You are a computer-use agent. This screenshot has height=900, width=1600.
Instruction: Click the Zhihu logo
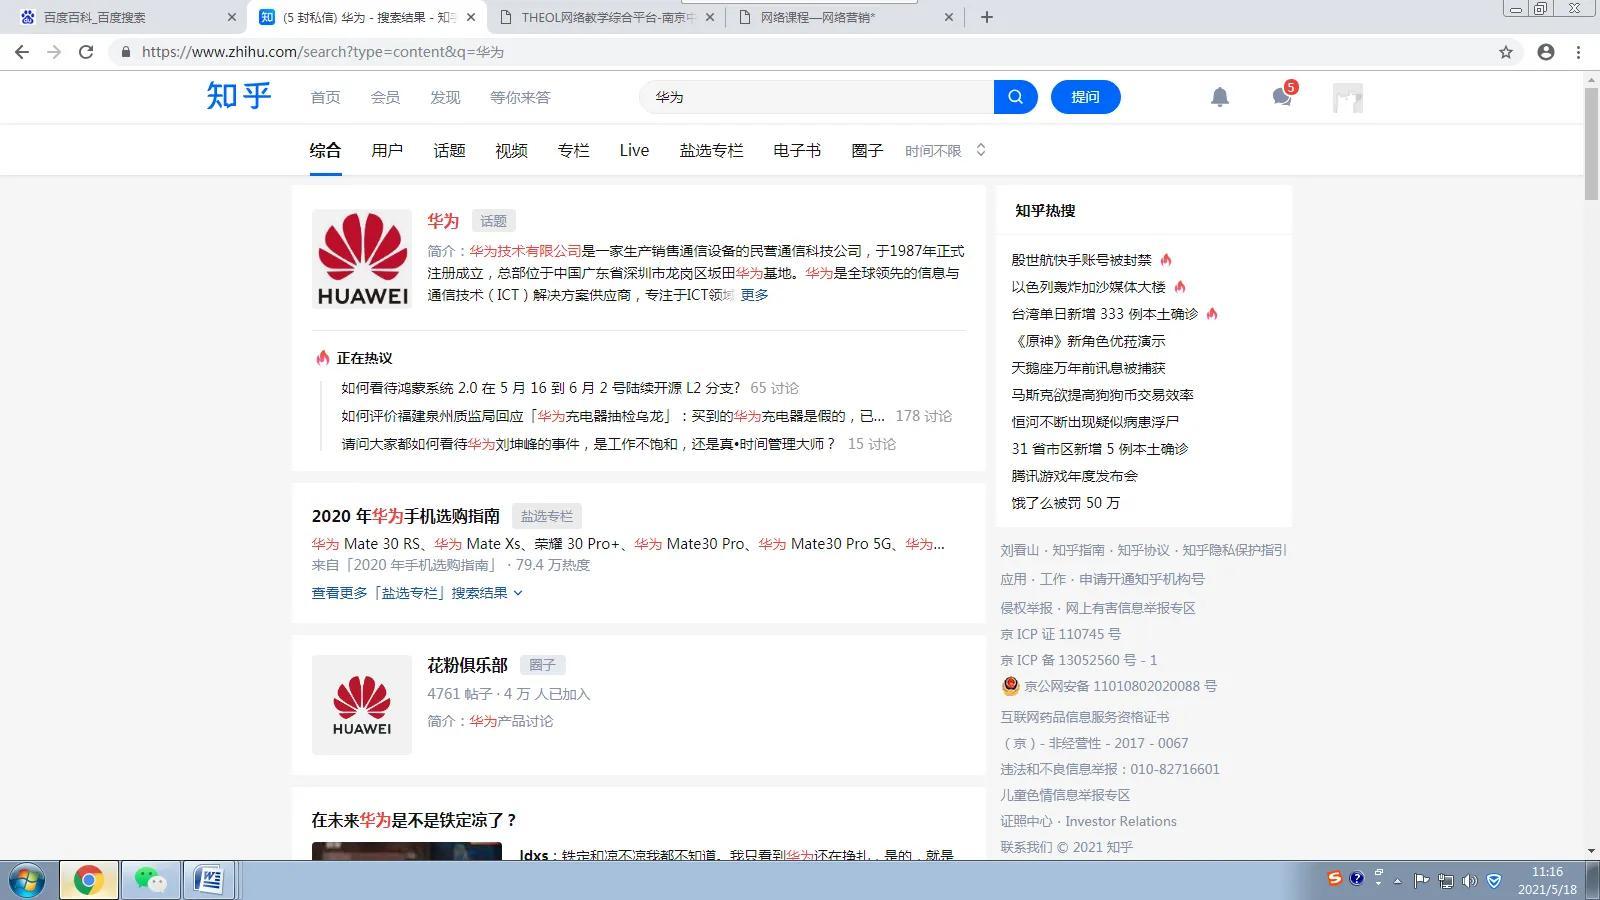click(239, 96)
